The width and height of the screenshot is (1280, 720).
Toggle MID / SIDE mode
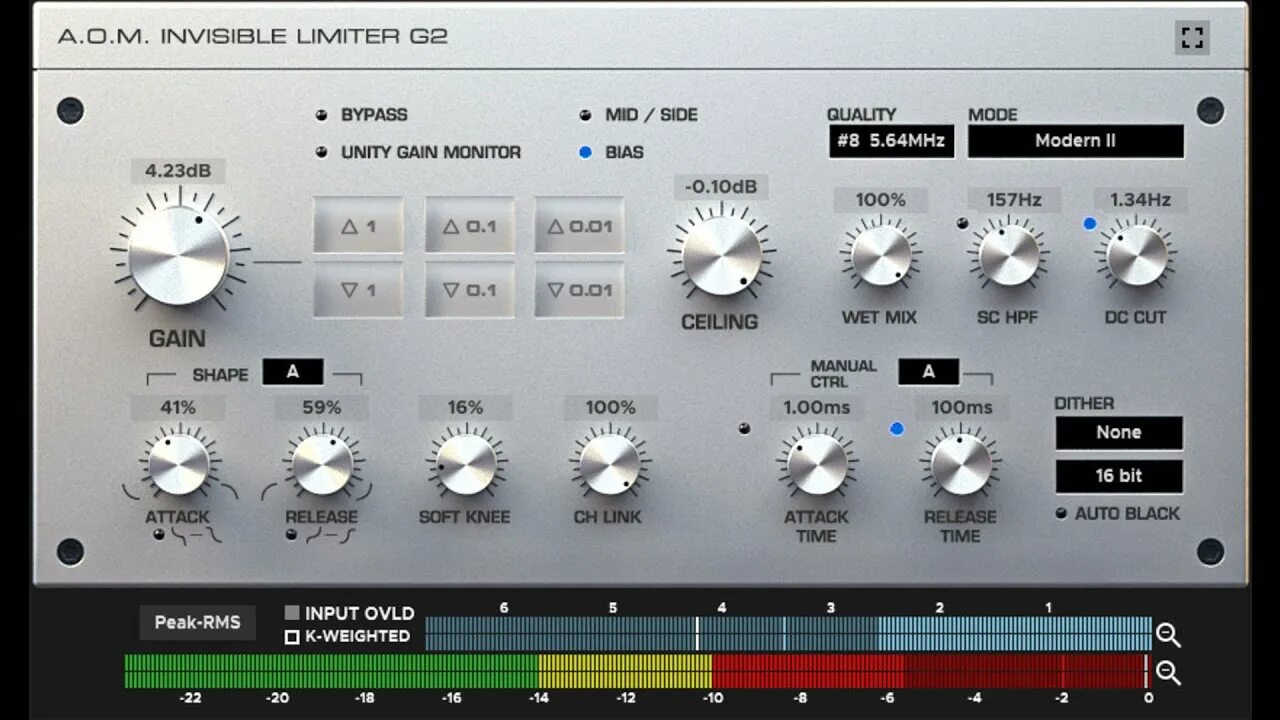(585, 115)
